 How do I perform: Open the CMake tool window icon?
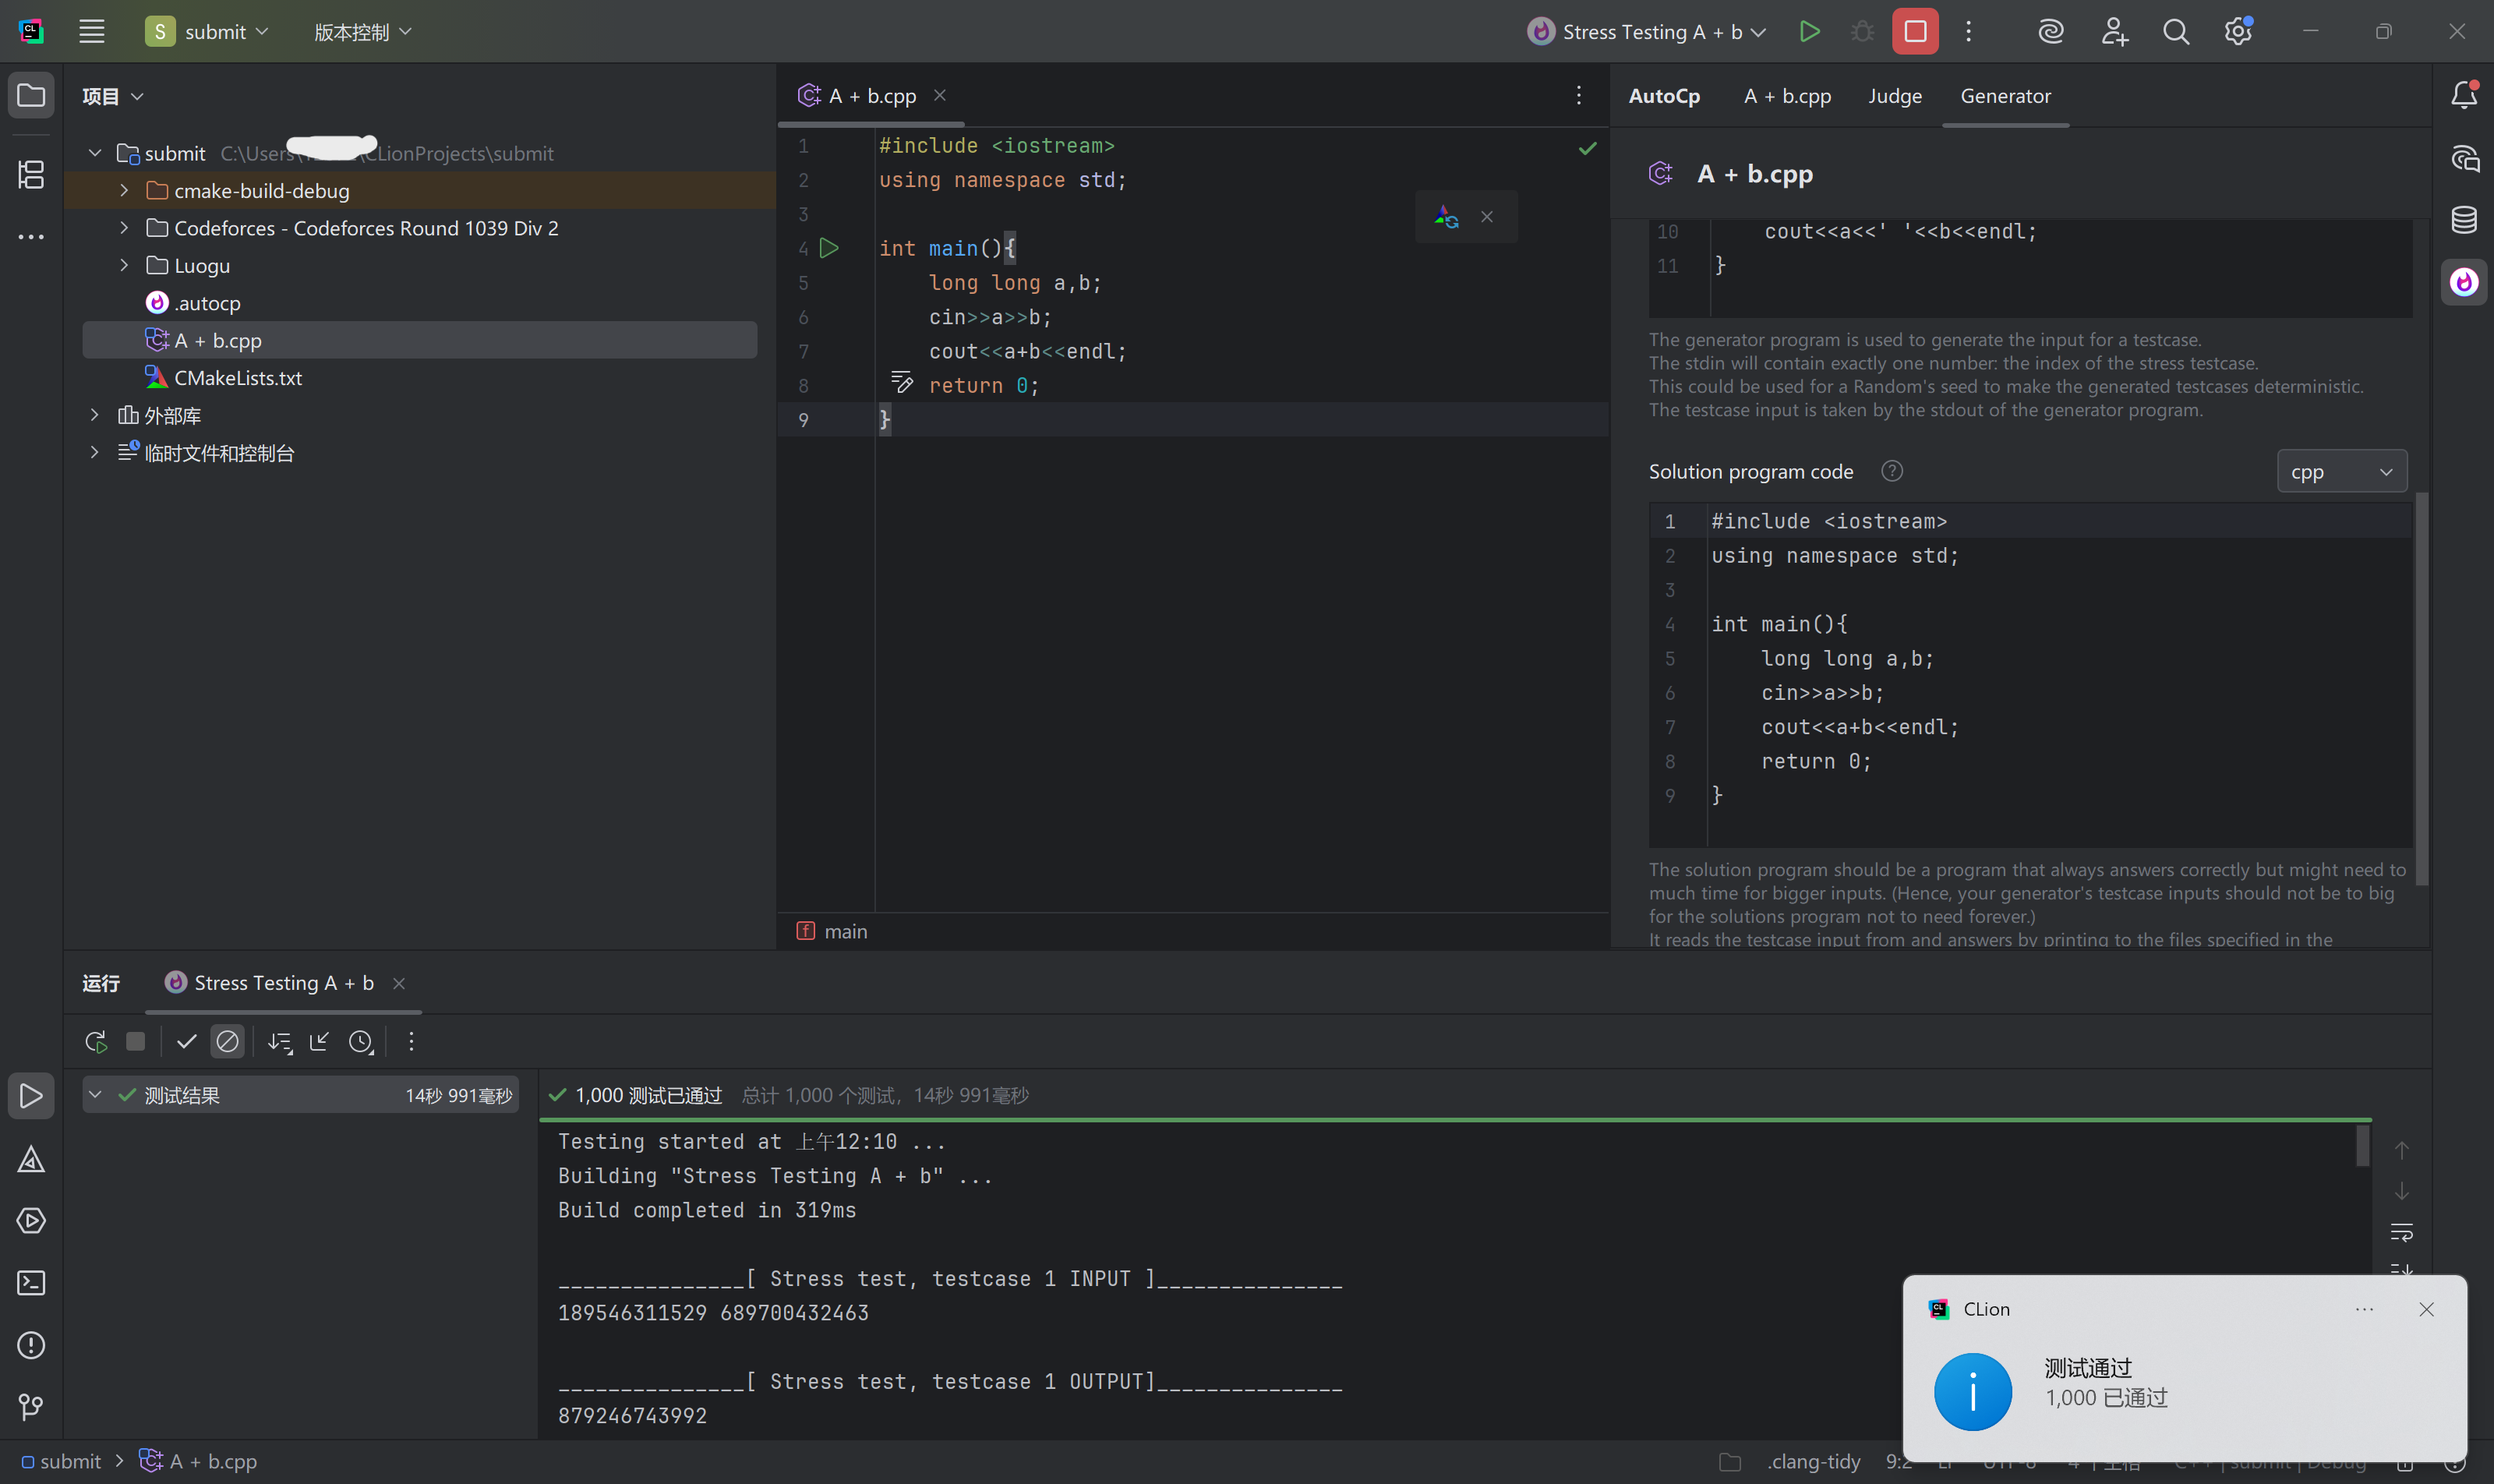pos(31,1160)
